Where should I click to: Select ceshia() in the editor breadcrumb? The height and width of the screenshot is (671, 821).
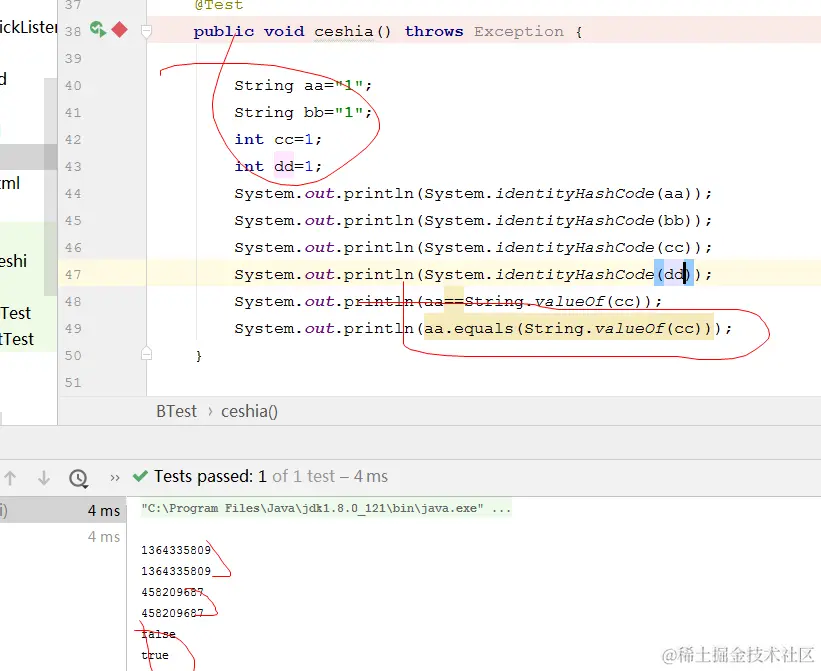(249, 411)
